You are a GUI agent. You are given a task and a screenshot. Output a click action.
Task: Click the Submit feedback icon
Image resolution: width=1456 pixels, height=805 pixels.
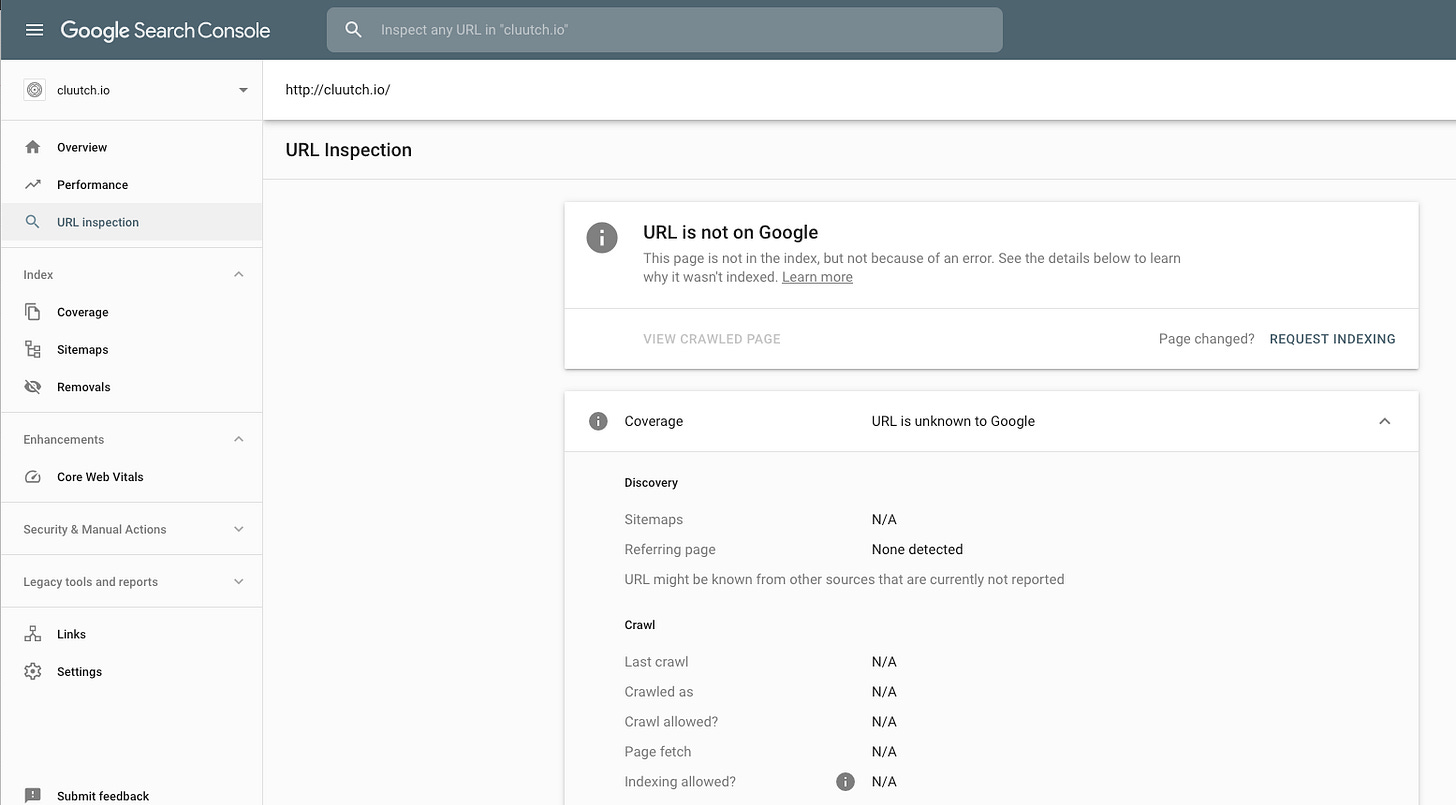click(x=33, y=795)
